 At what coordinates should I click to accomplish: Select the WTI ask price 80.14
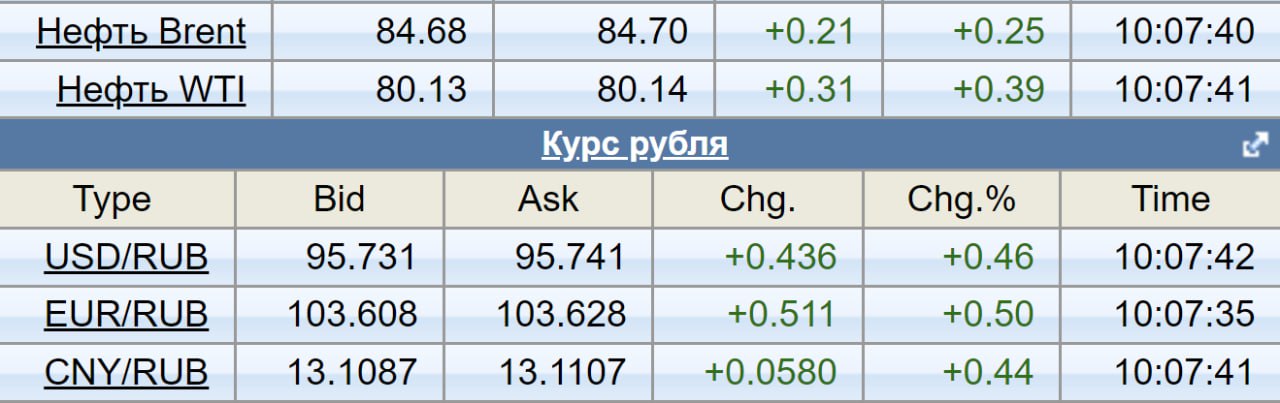[x=642, y=90]
